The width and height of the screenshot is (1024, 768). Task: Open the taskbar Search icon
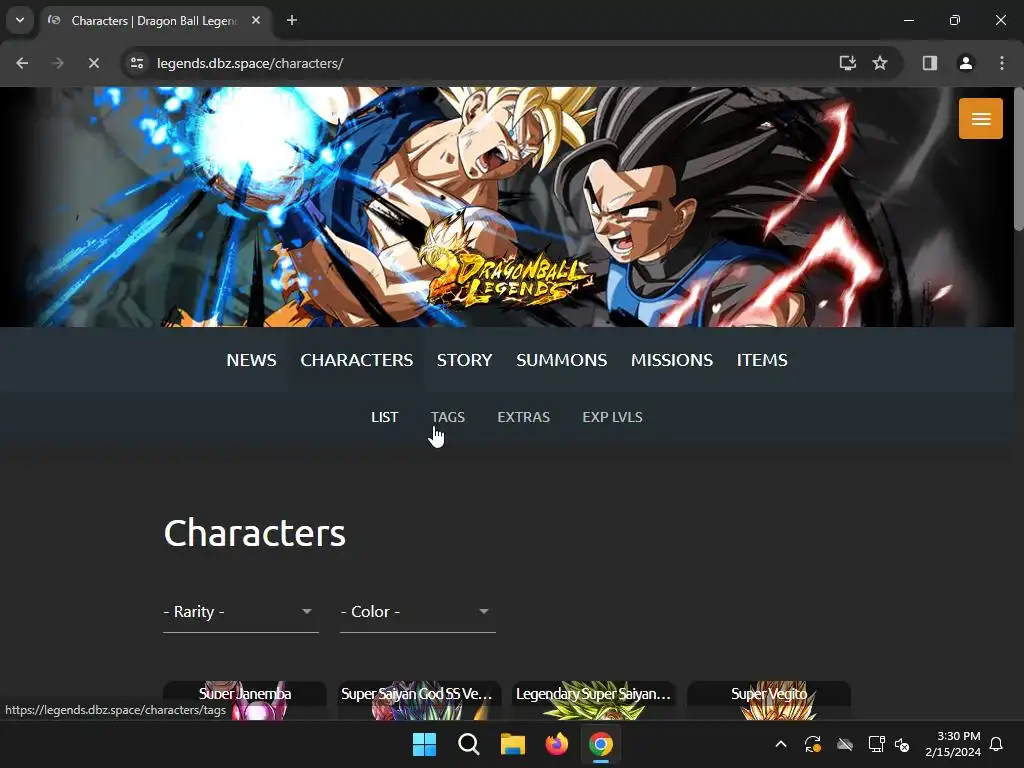point(468,744)
